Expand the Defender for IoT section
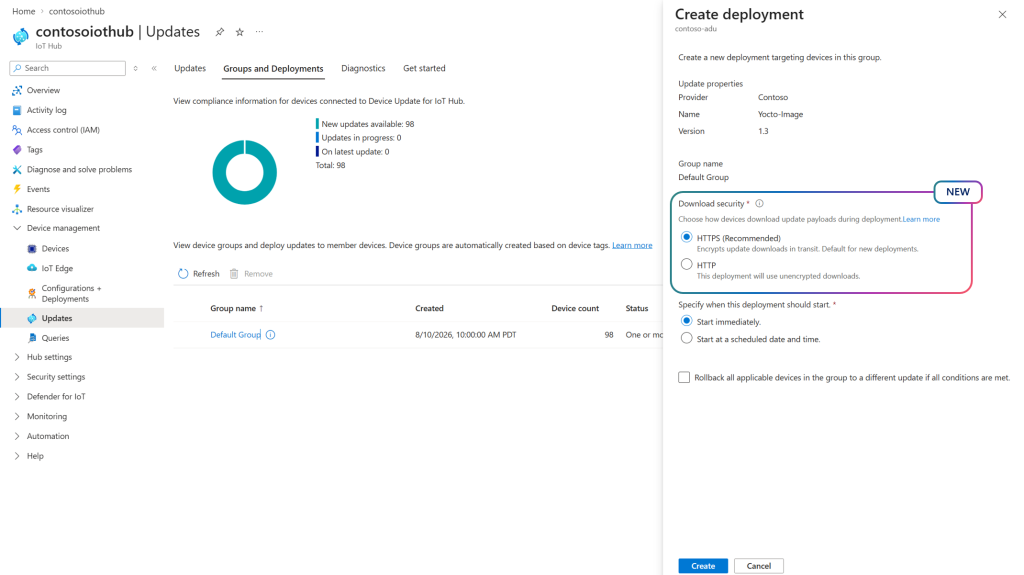 pos(17,397)
